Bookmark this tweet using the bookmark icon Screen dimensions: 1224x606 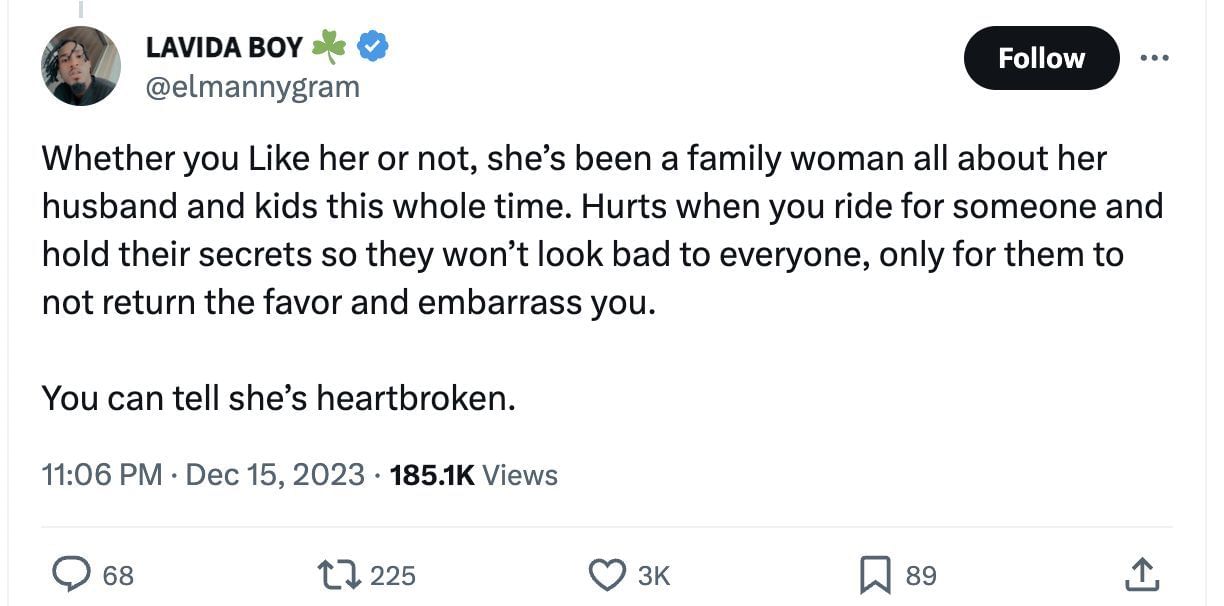(875, 574)
